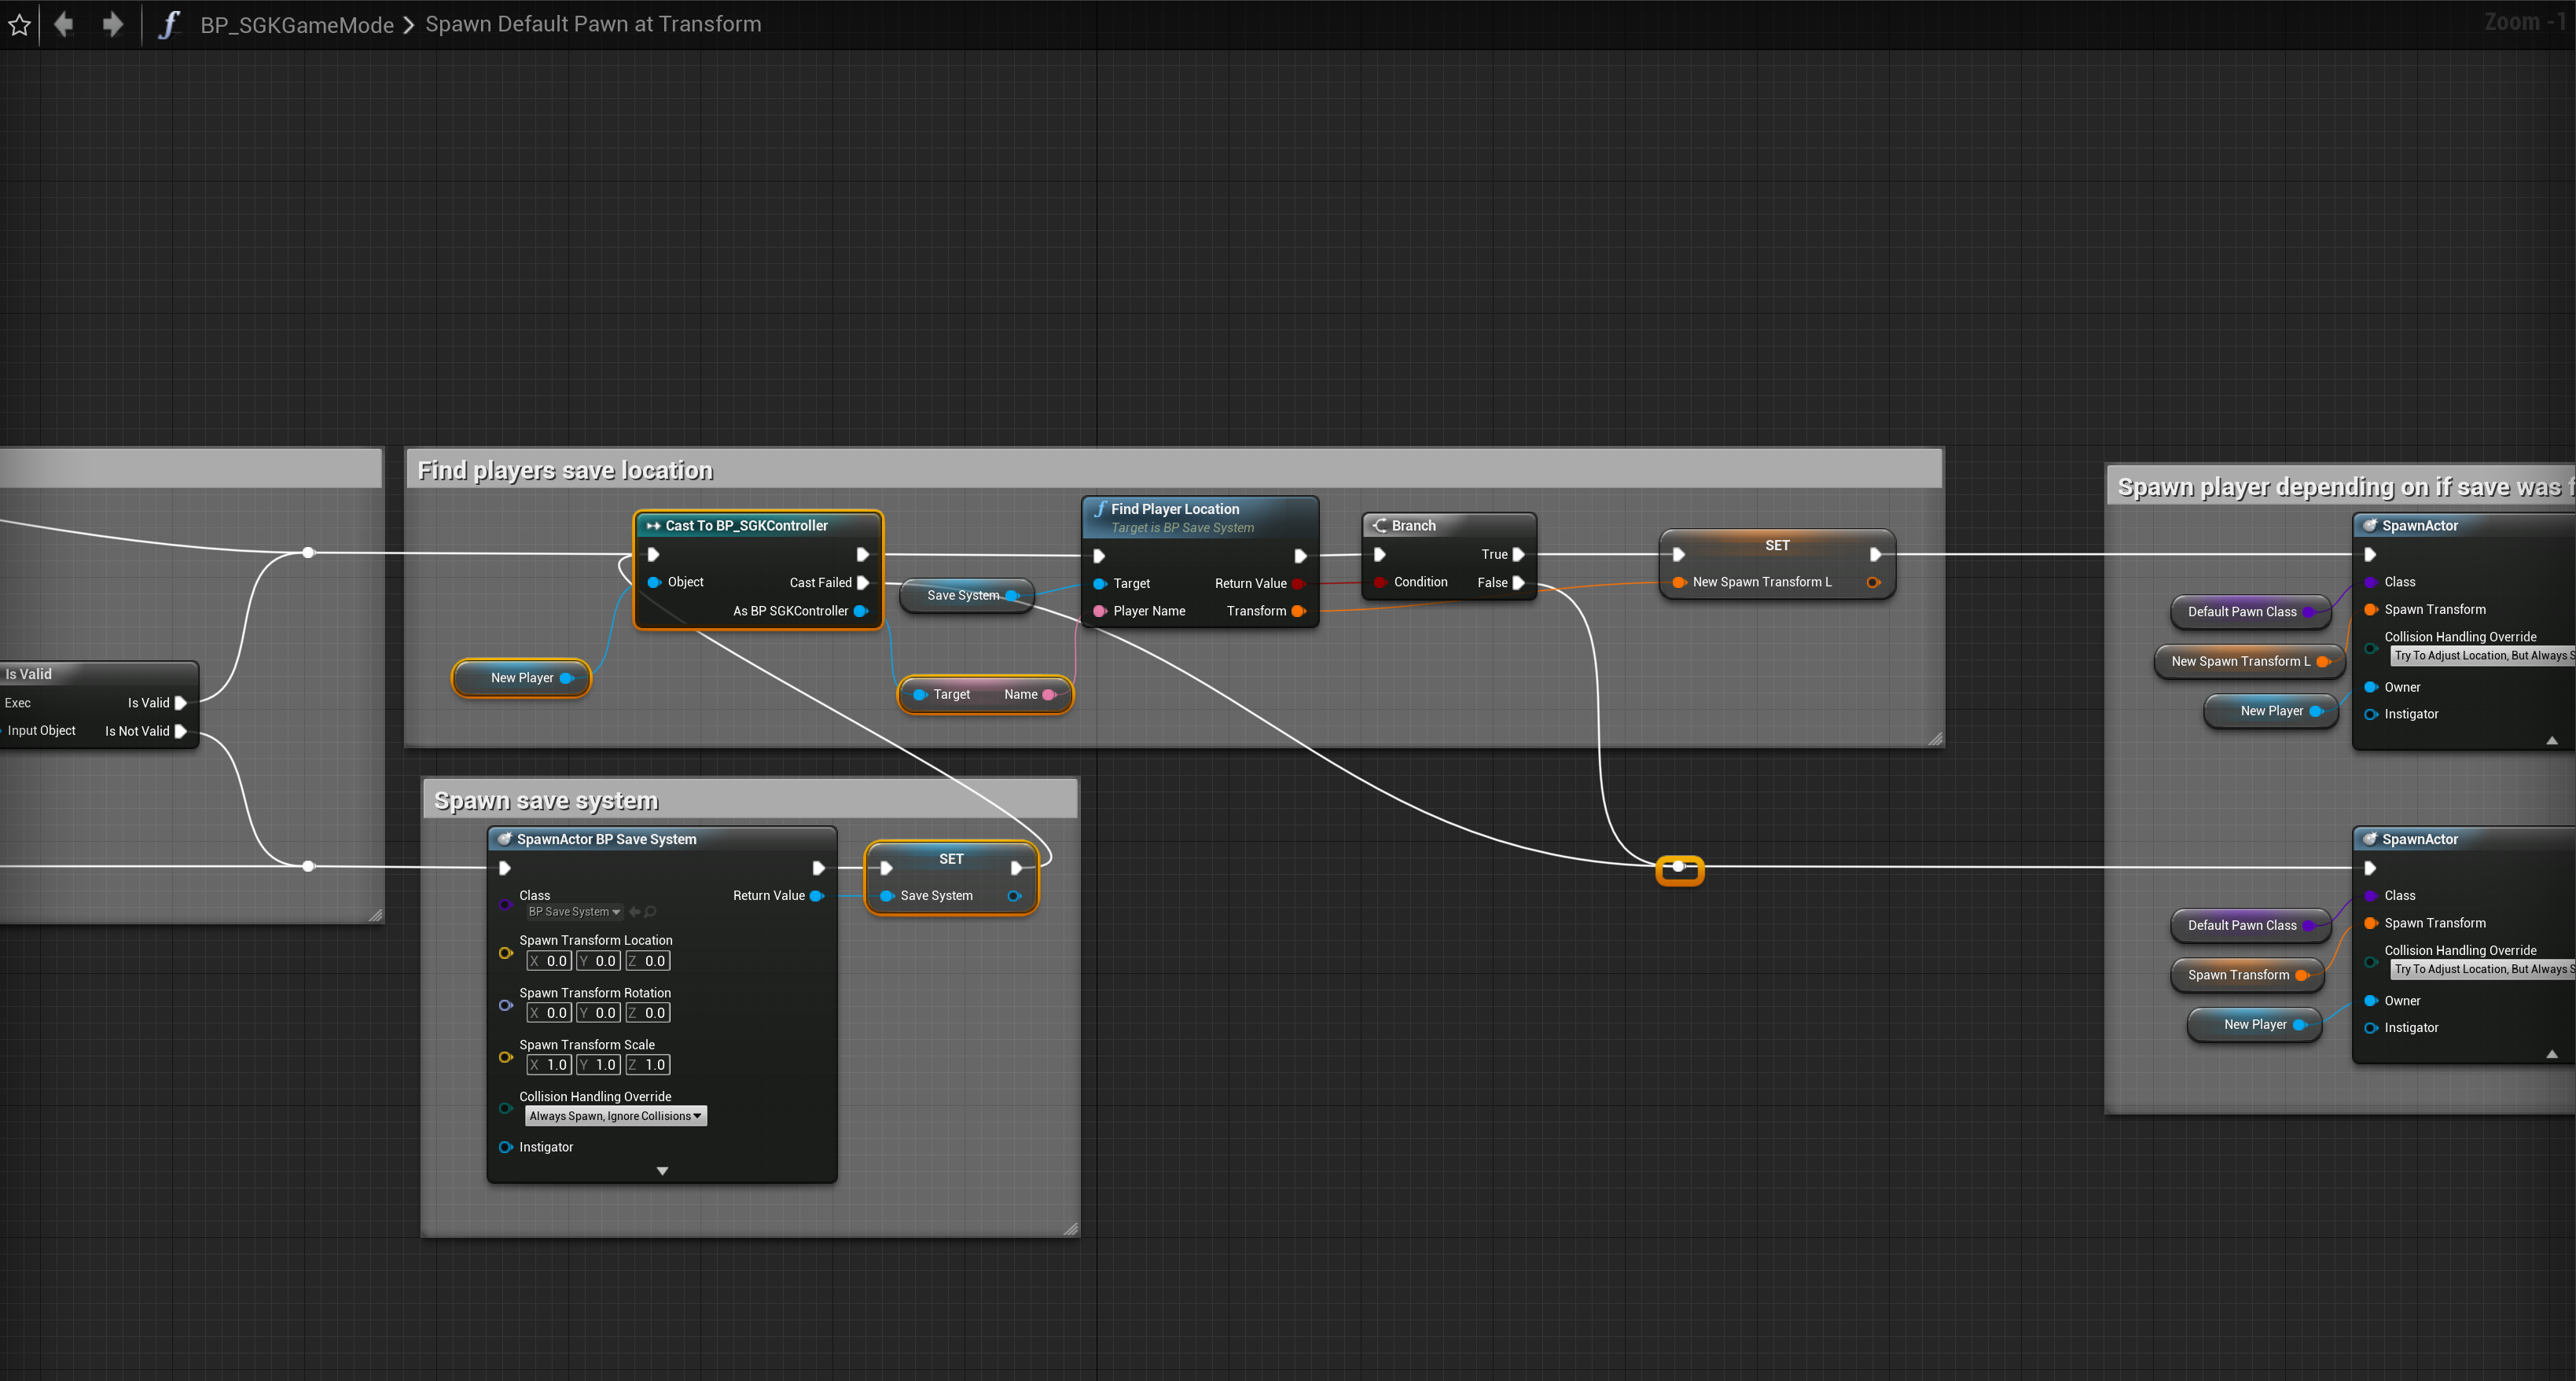Screen dimensions: 2576x1381
Task: Click the BP_SGKGameMode breadcrumb
Action: pyautogui.click(x=297, y=25)
